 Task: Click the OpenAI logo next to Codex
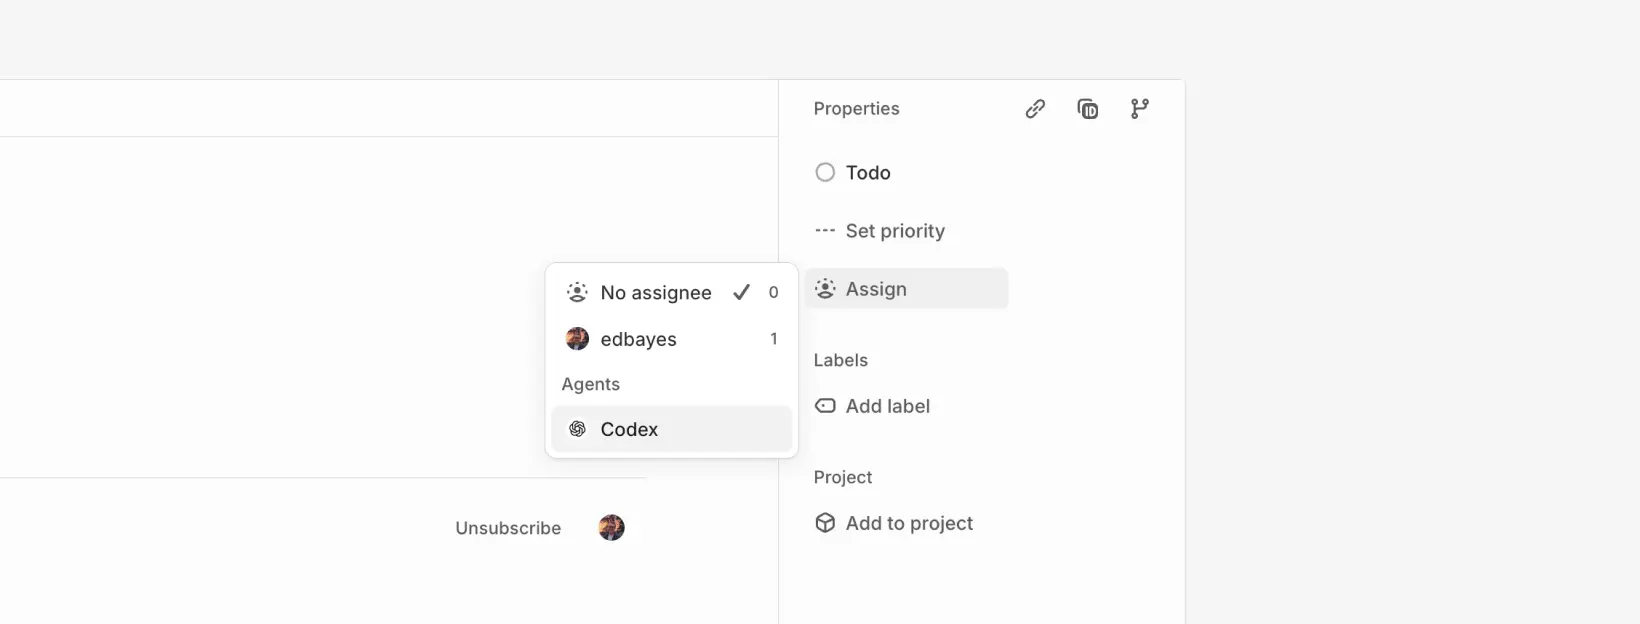[x=577, y=429]
